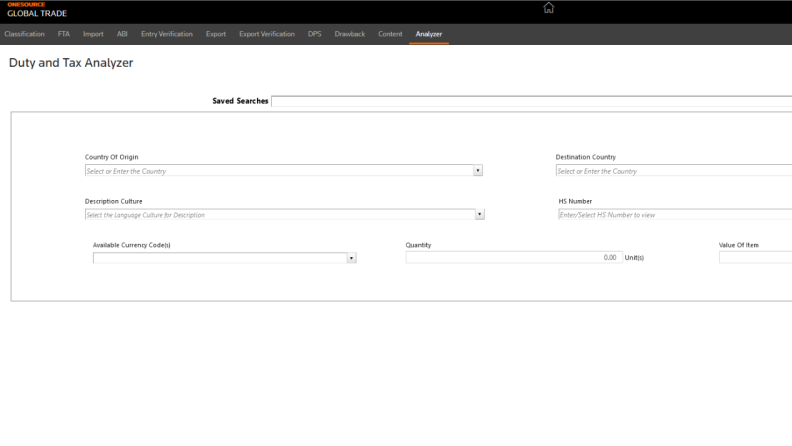
Task: Go to the Drawback tab
Action: (x=350, y=35)
